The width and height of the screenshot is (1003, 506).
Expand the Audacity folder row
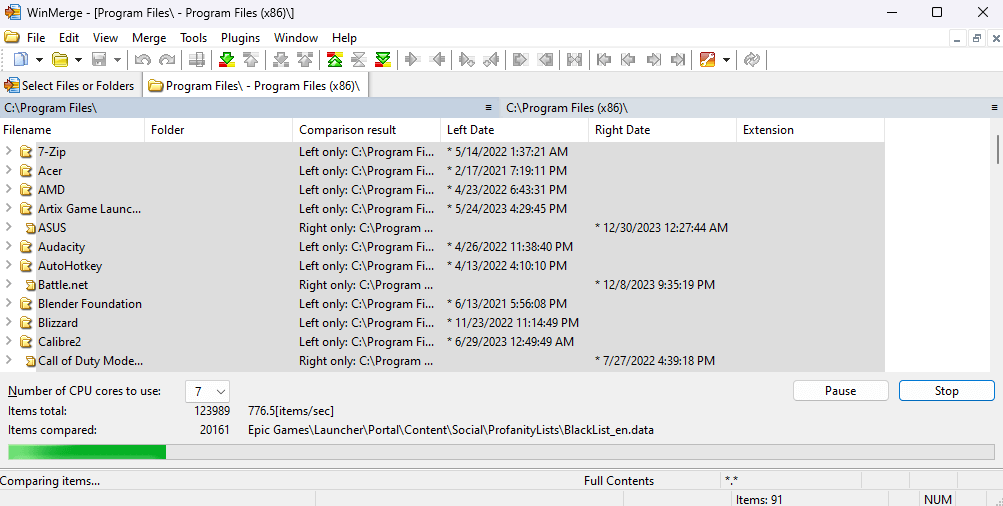click(8, 246)
